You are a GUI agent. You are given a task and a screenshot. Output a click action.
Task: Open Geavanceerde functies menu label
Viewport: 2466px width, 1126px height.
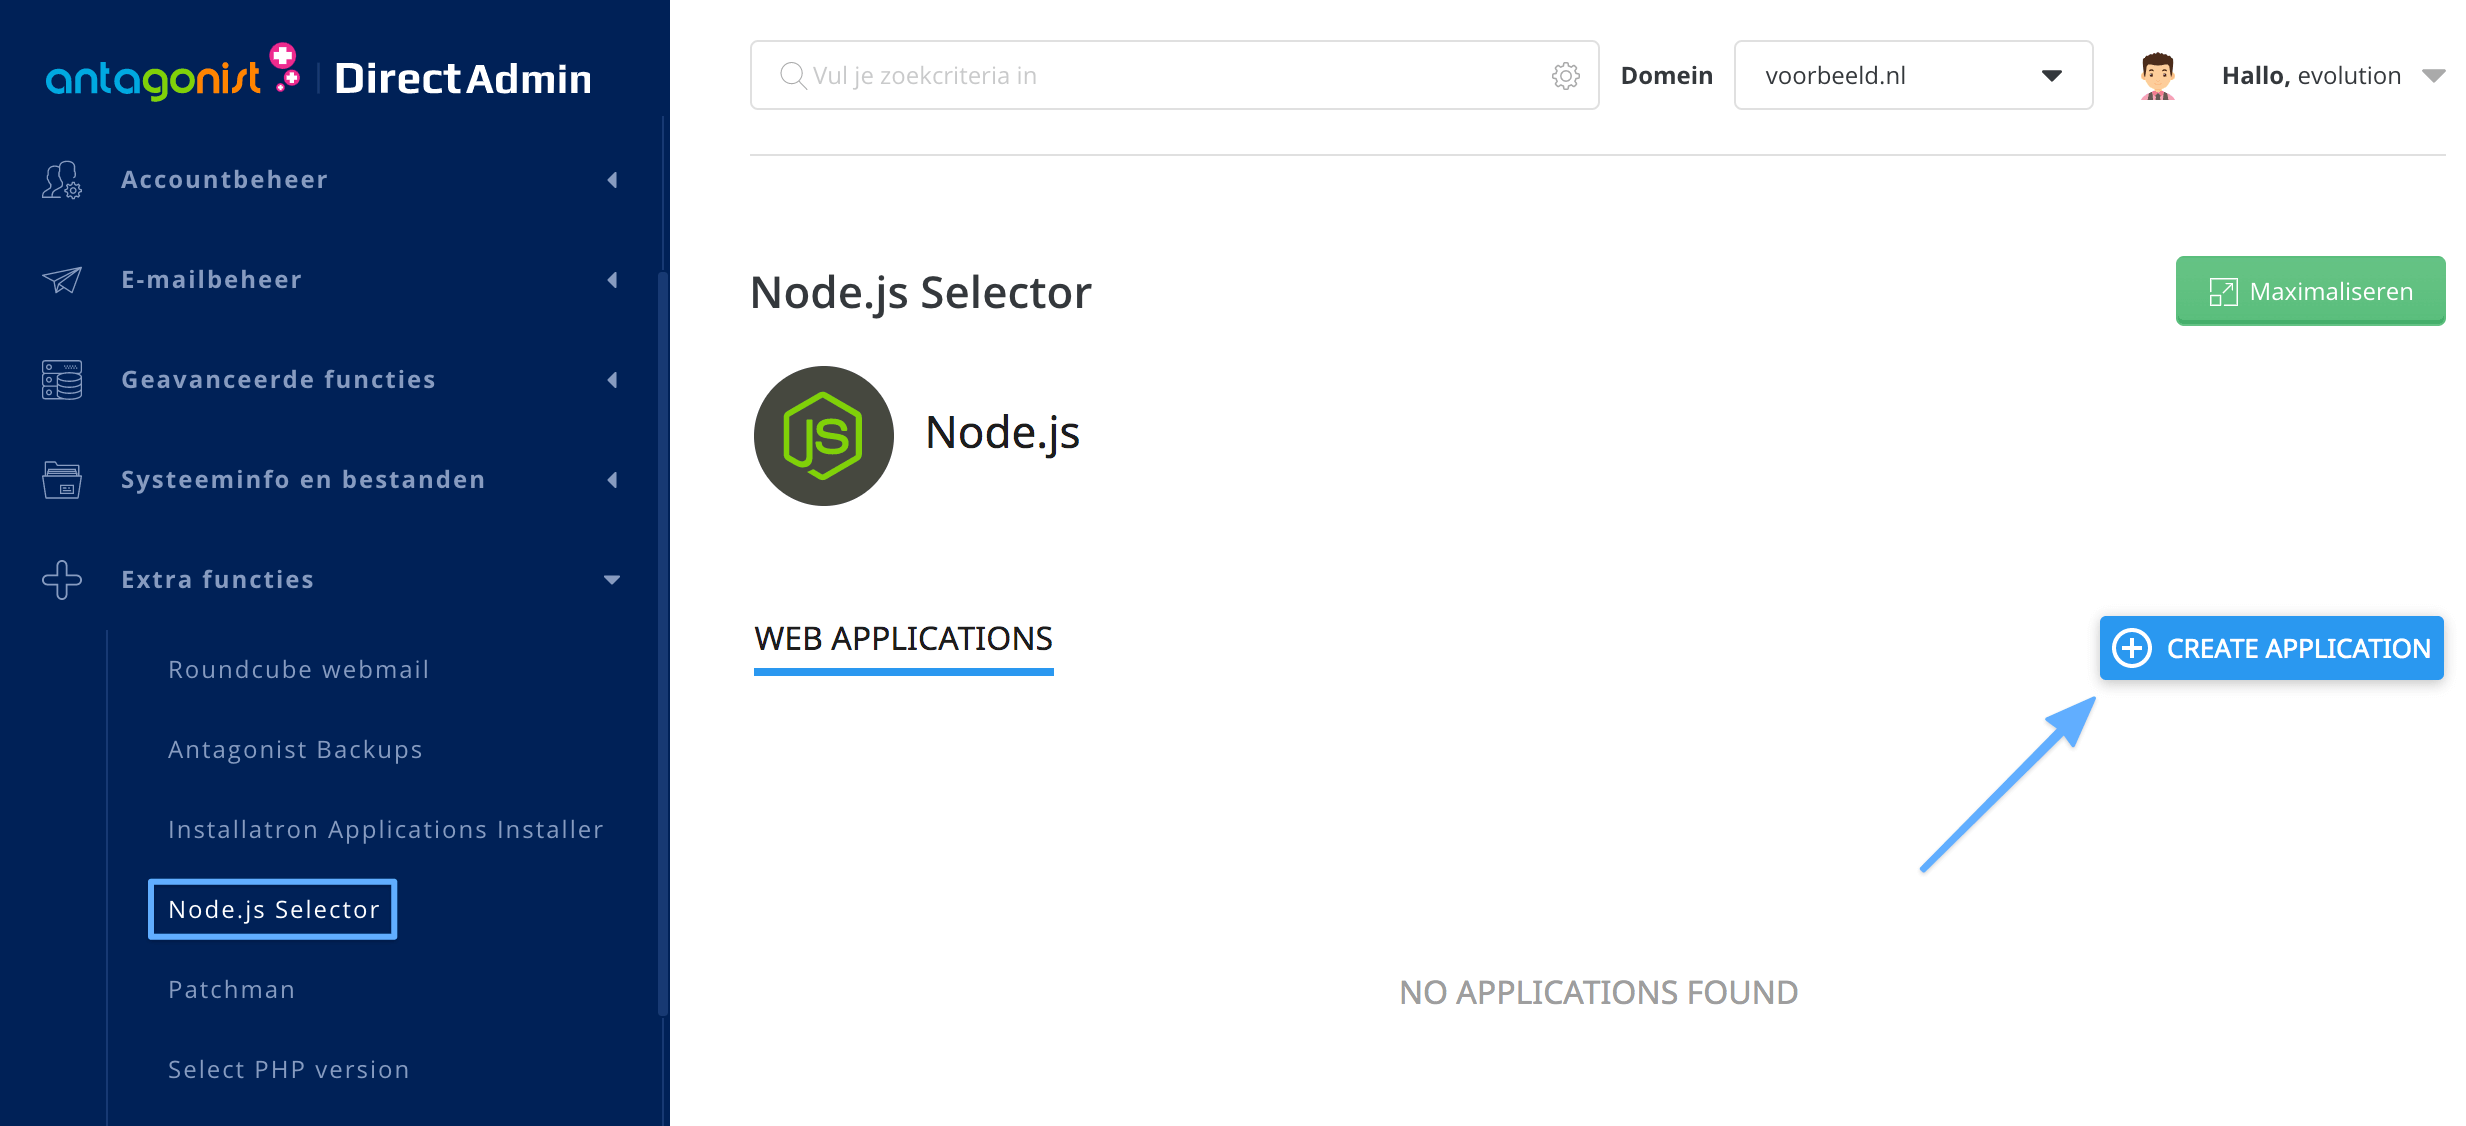click(x=279, y=380)
